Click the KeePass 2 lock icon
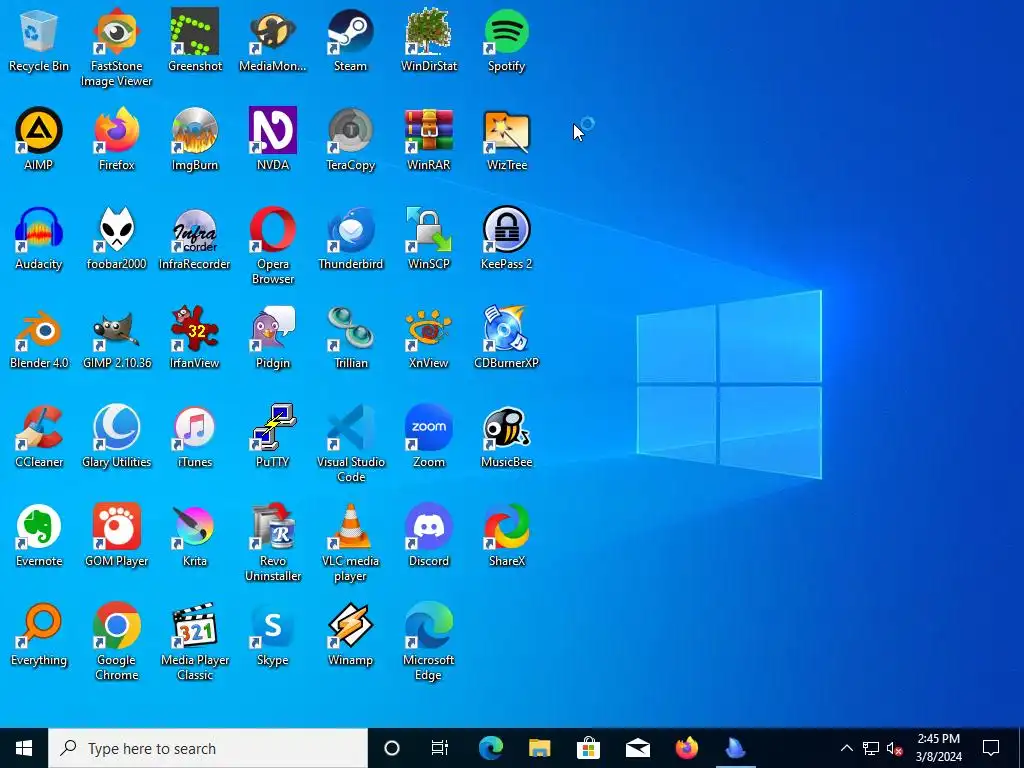 [507, 229]
